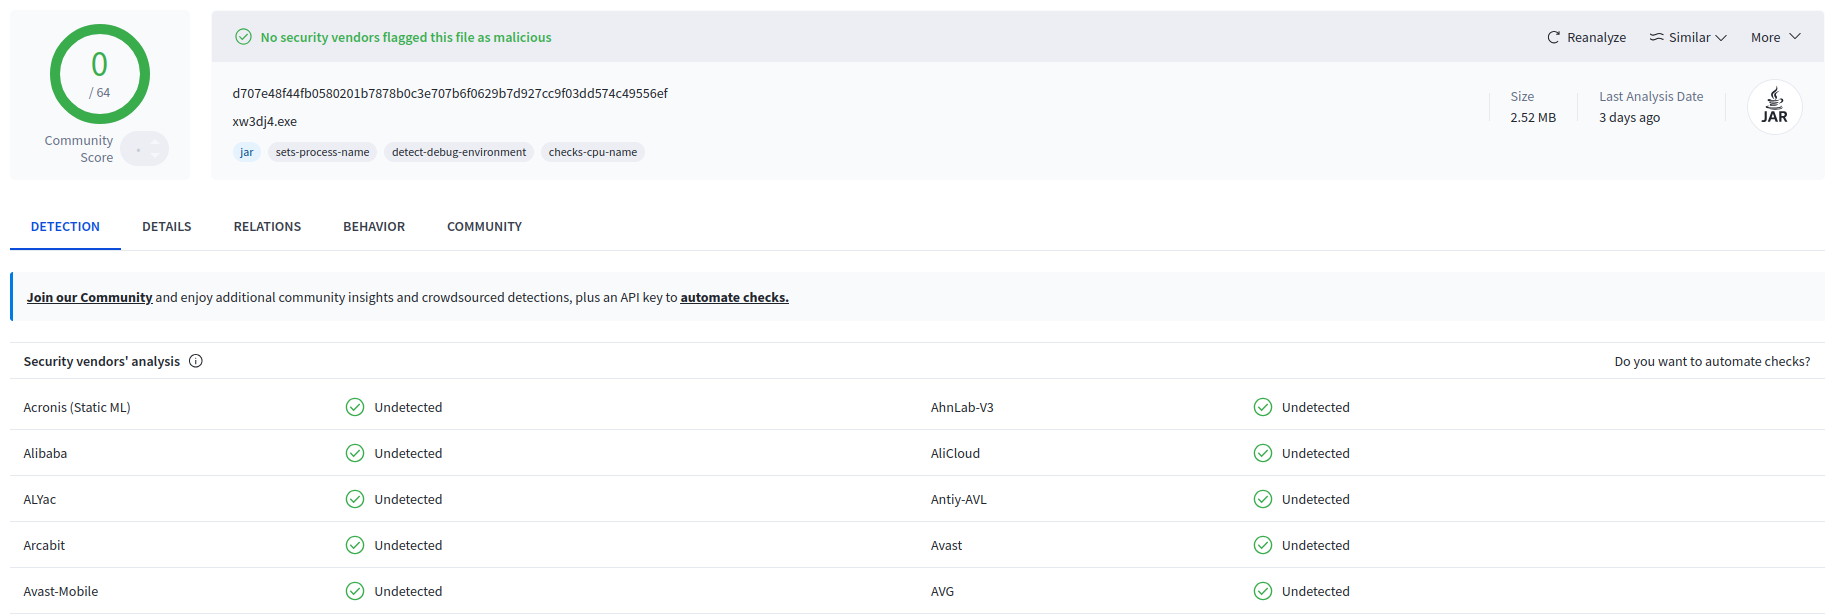Click vendor name 'Arcabit'

tap(44, 545)
